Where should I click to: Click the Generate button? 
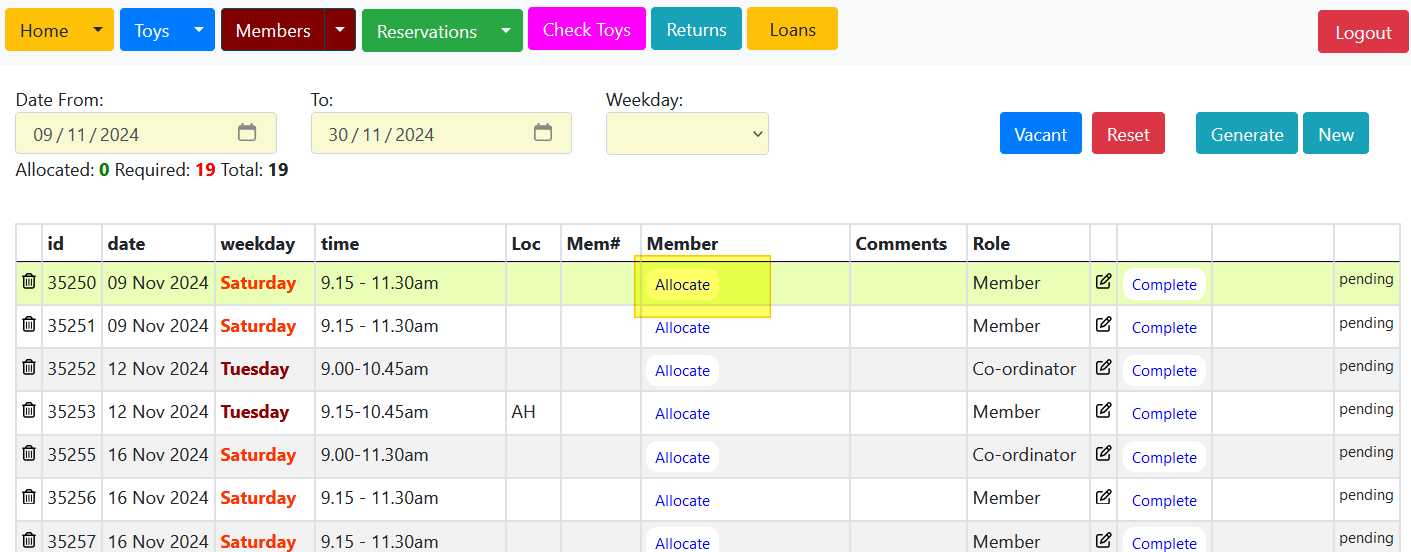coord(1246,134)
